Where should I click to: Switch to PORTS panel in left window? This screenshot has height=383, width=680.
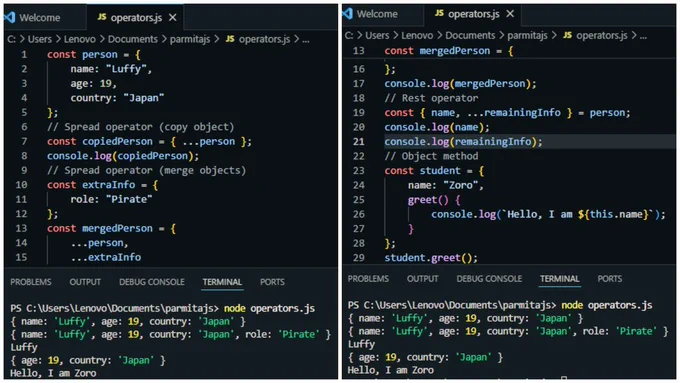(272, 282)
